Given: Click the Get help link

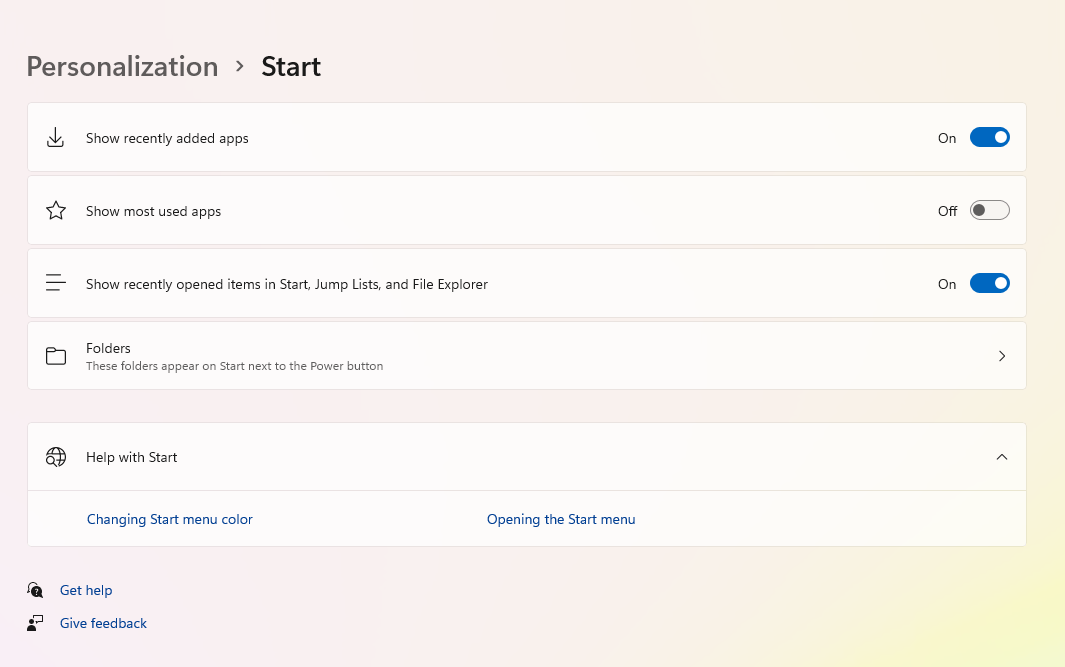Looking at the screenshot, I should [x=86, y=590].
